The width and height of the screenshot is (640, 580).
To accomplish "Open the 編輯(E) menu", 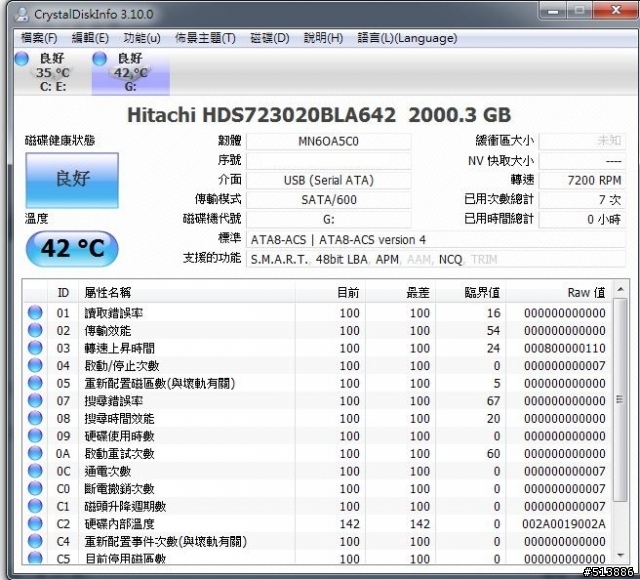I will 90,38.
